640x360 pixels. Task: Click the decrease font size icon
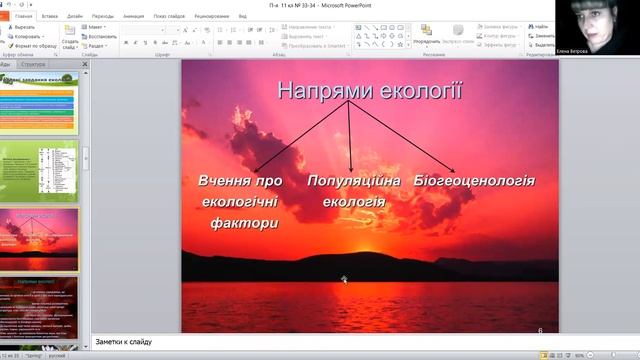point(195,30)
